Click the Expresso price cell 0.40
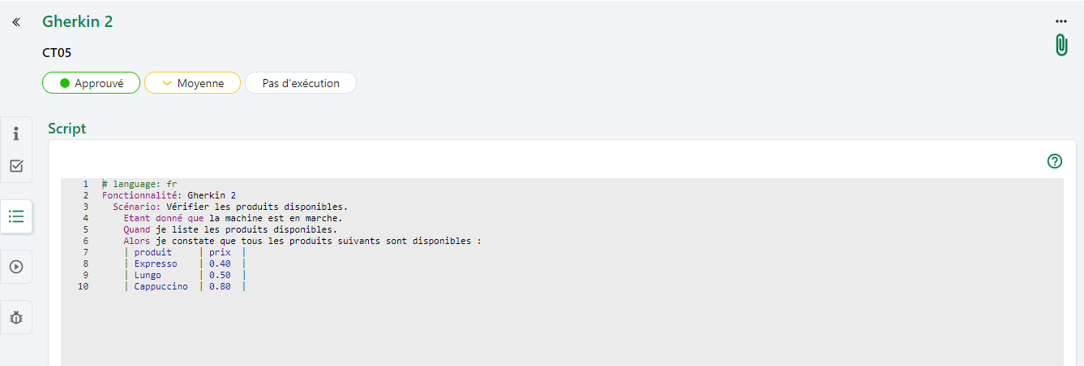The width and height of the screenshot is (1084, 366). pyautogui.click(x=220, y=264)
